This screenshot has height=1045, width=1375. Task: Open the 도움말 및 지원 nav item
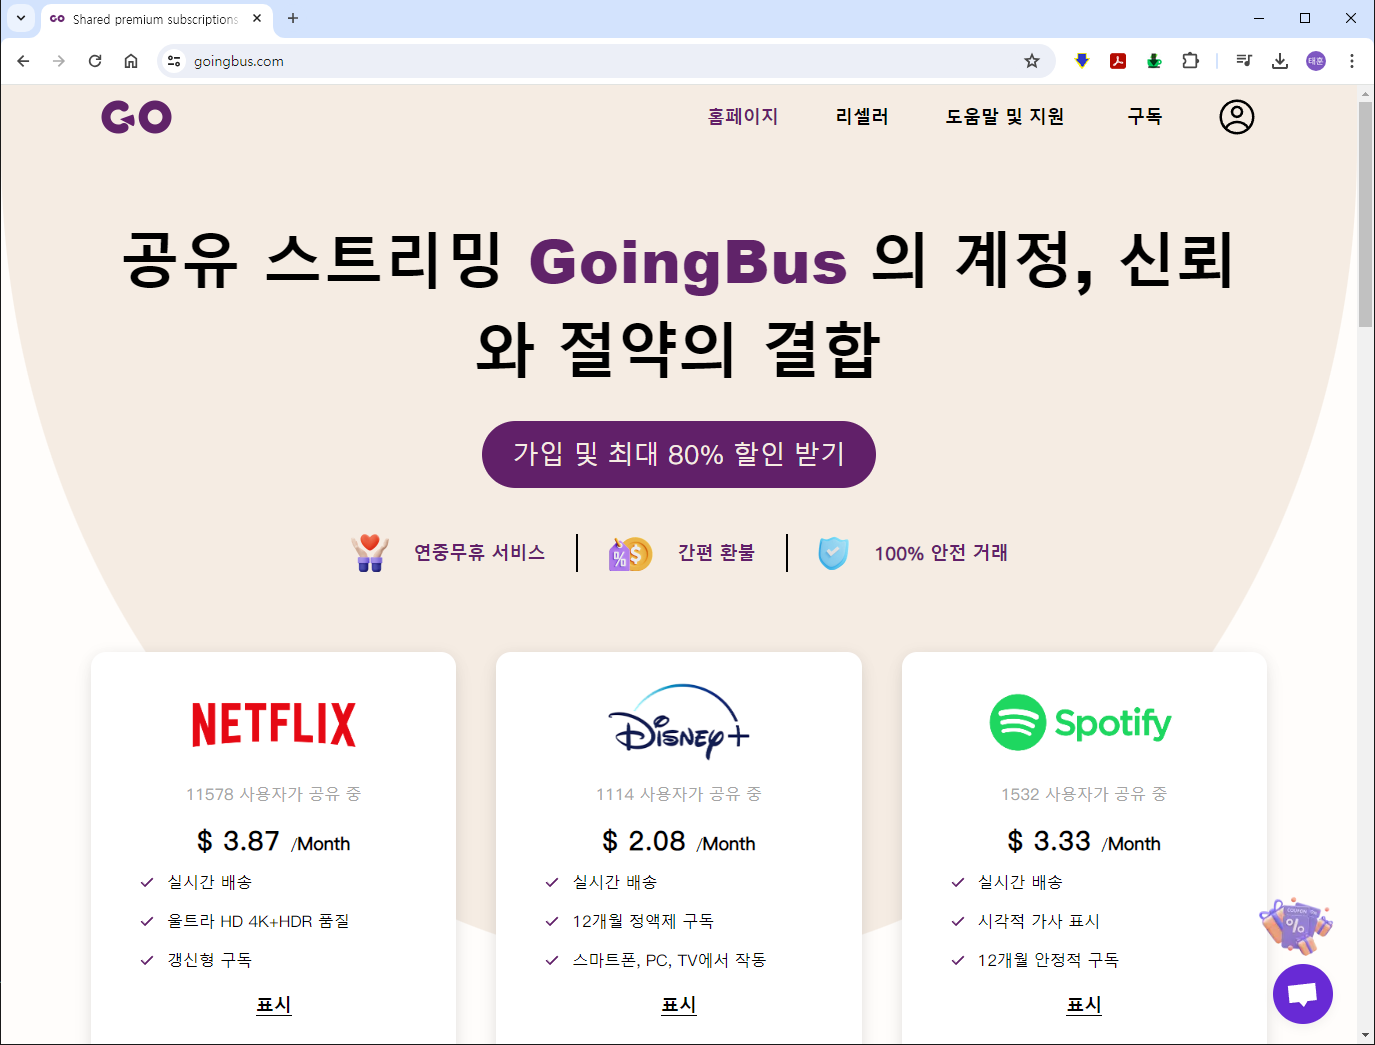point(1005,116)
